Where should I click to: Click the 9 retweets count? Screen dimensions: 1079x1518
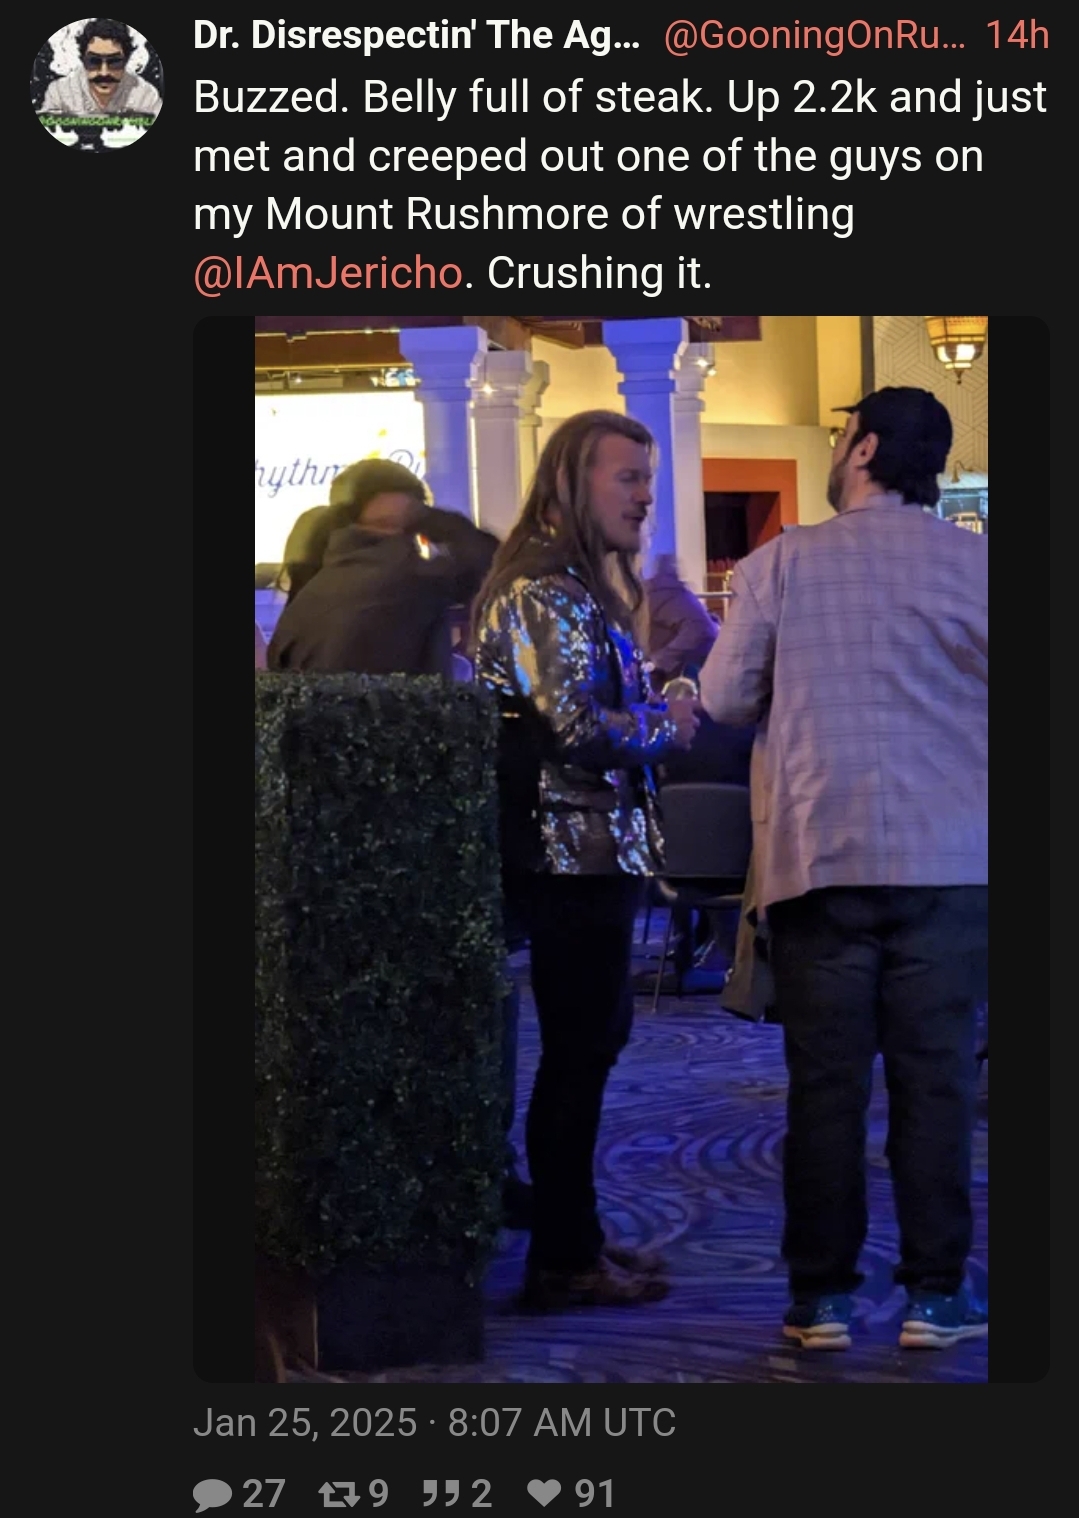[x=378, y=1494]
